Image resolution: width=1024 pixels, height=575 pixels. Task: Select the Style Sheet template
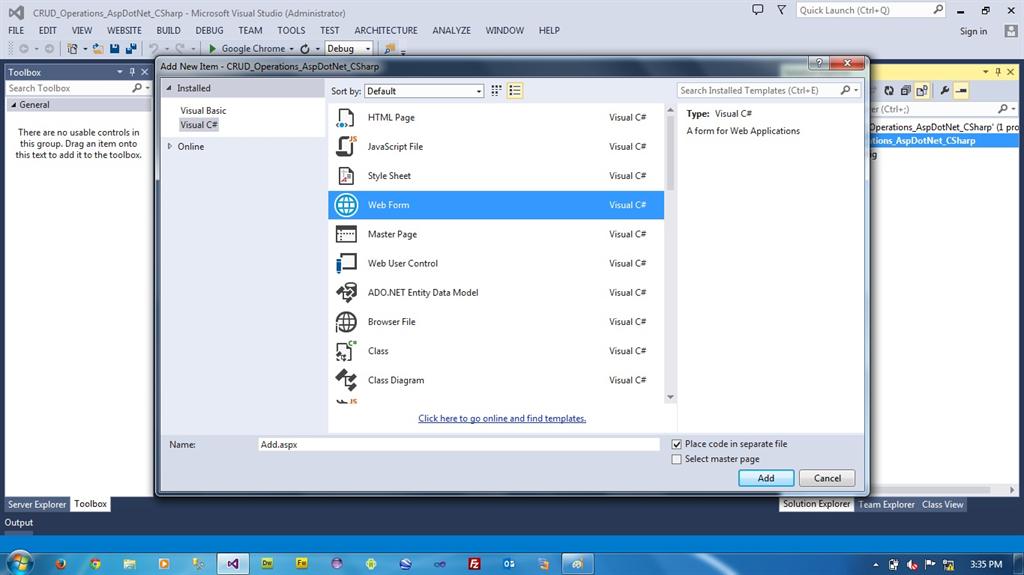496,176
